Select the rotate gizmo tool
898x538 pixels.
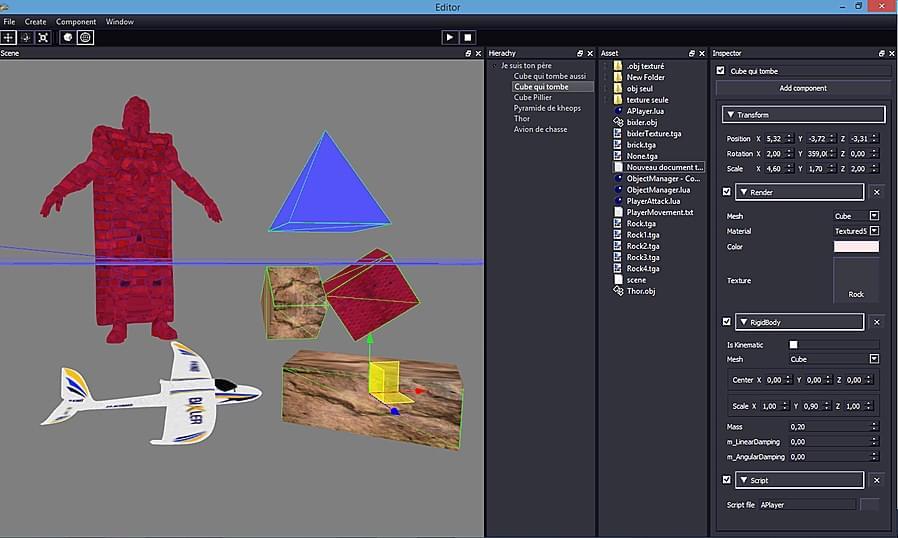click(26, 37)
